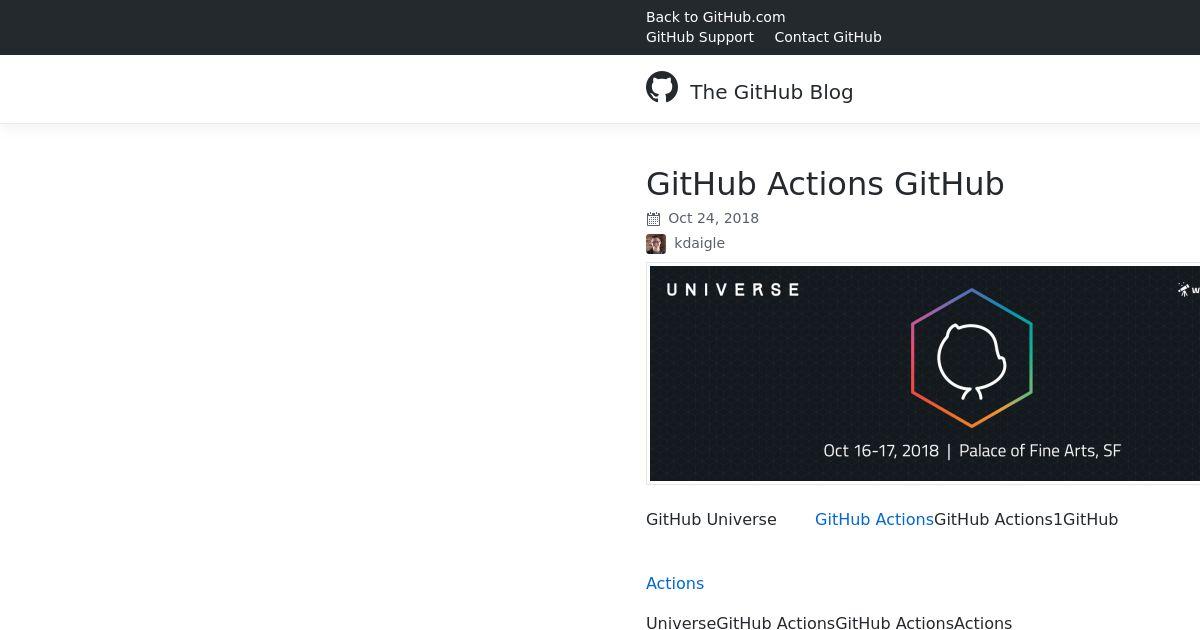Click the blue Actions link

pos(675,583)
